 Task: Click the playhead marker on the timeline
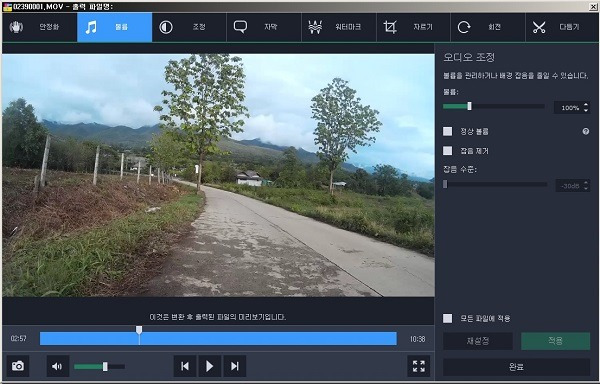click(x=139, y=330)
